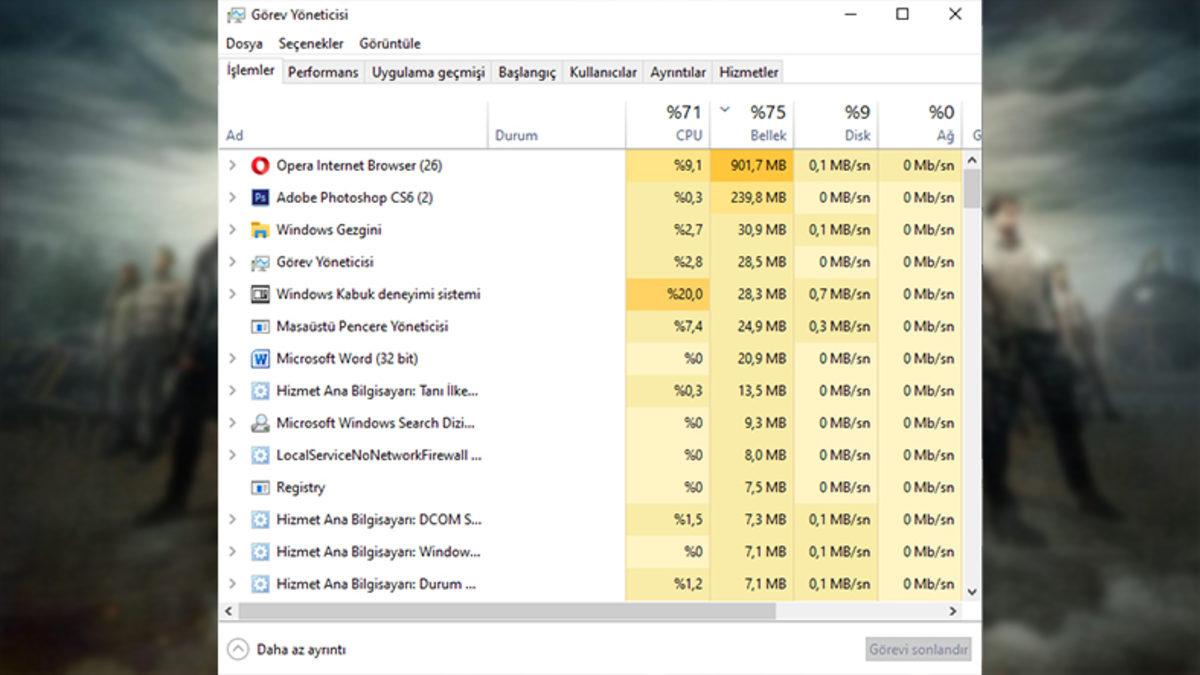Select the Görev Yöneticisi process icon
The height and width of the screenshot is (675, 1200).
coord(260,262)
